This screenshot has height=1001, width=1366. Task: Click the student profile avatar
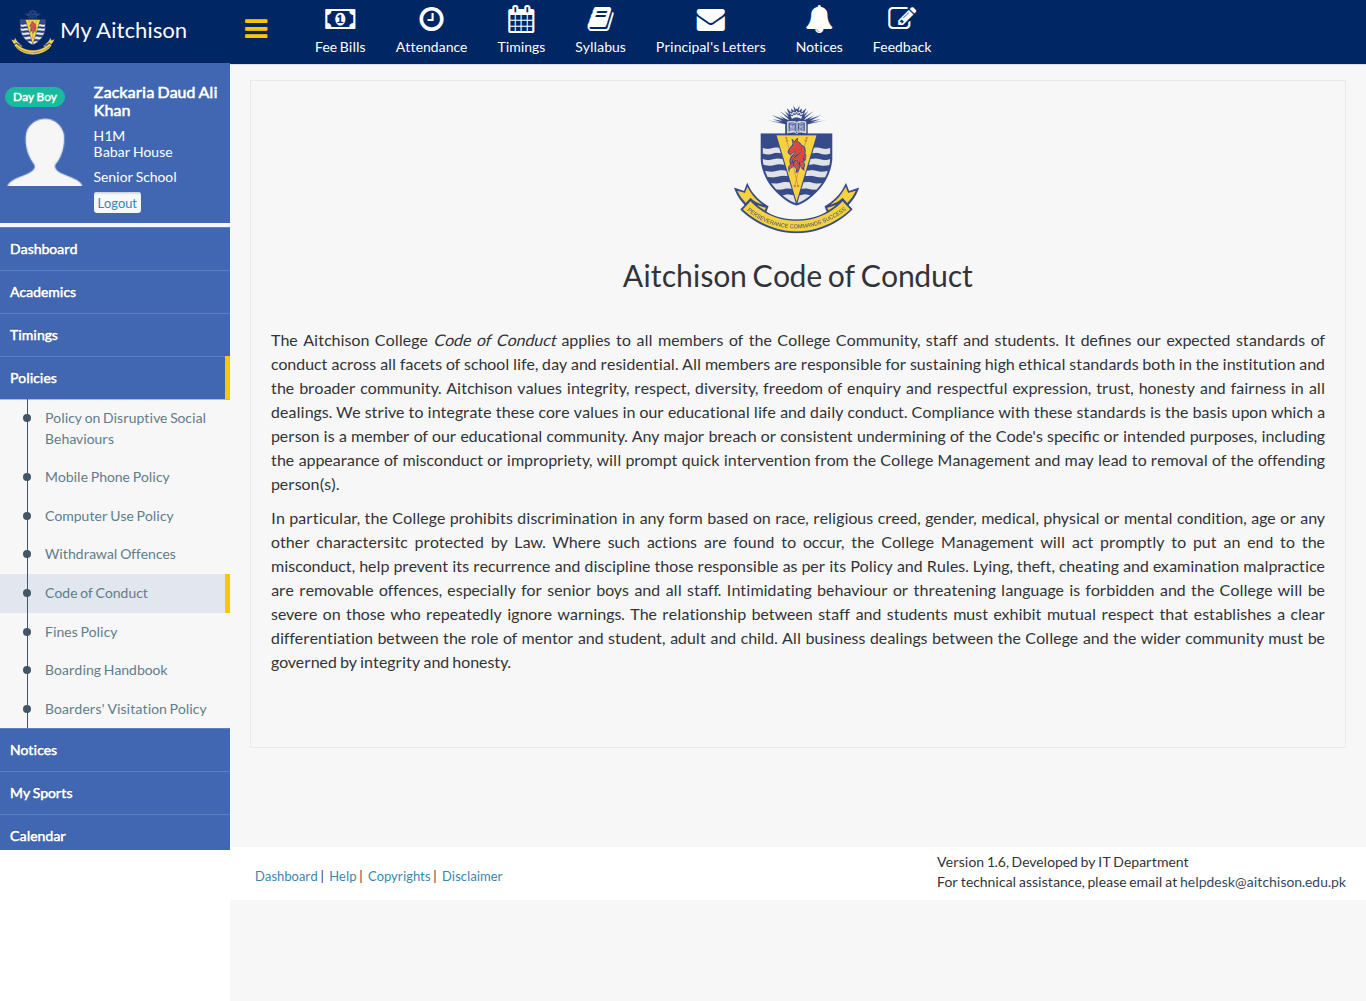(45, 152)
